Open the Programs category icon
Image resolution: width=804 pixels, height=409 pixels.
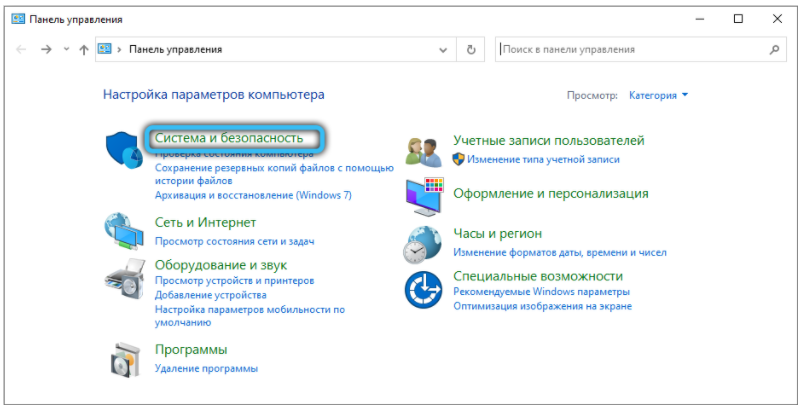click(125, 357)
